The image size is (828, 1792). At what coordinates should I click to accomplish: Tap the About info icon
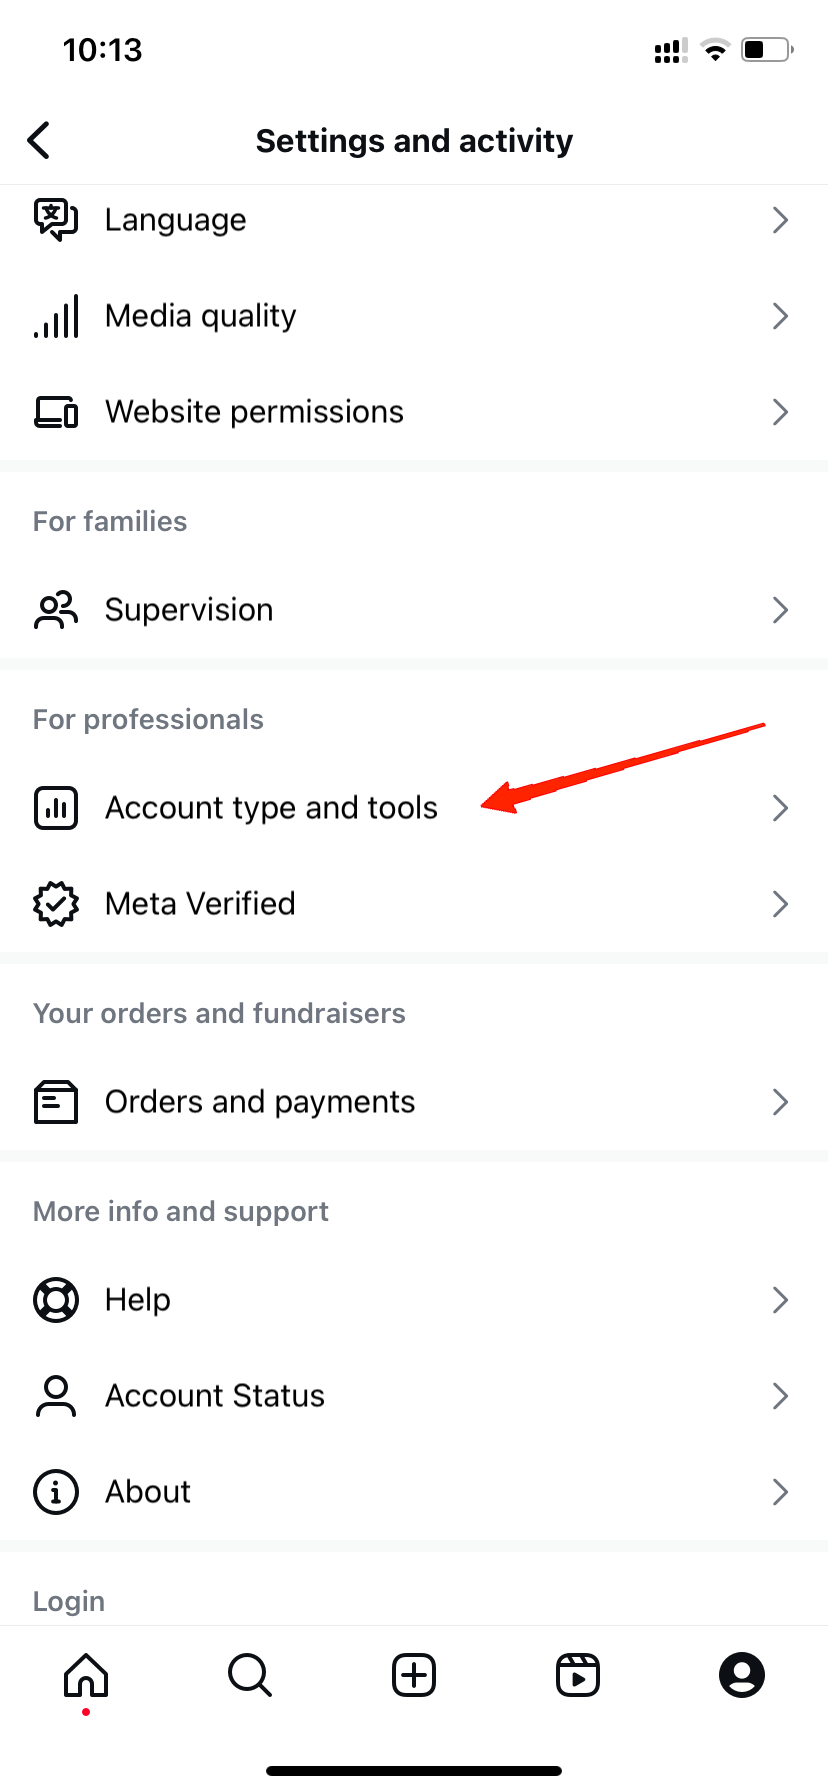coord(56,1491)
